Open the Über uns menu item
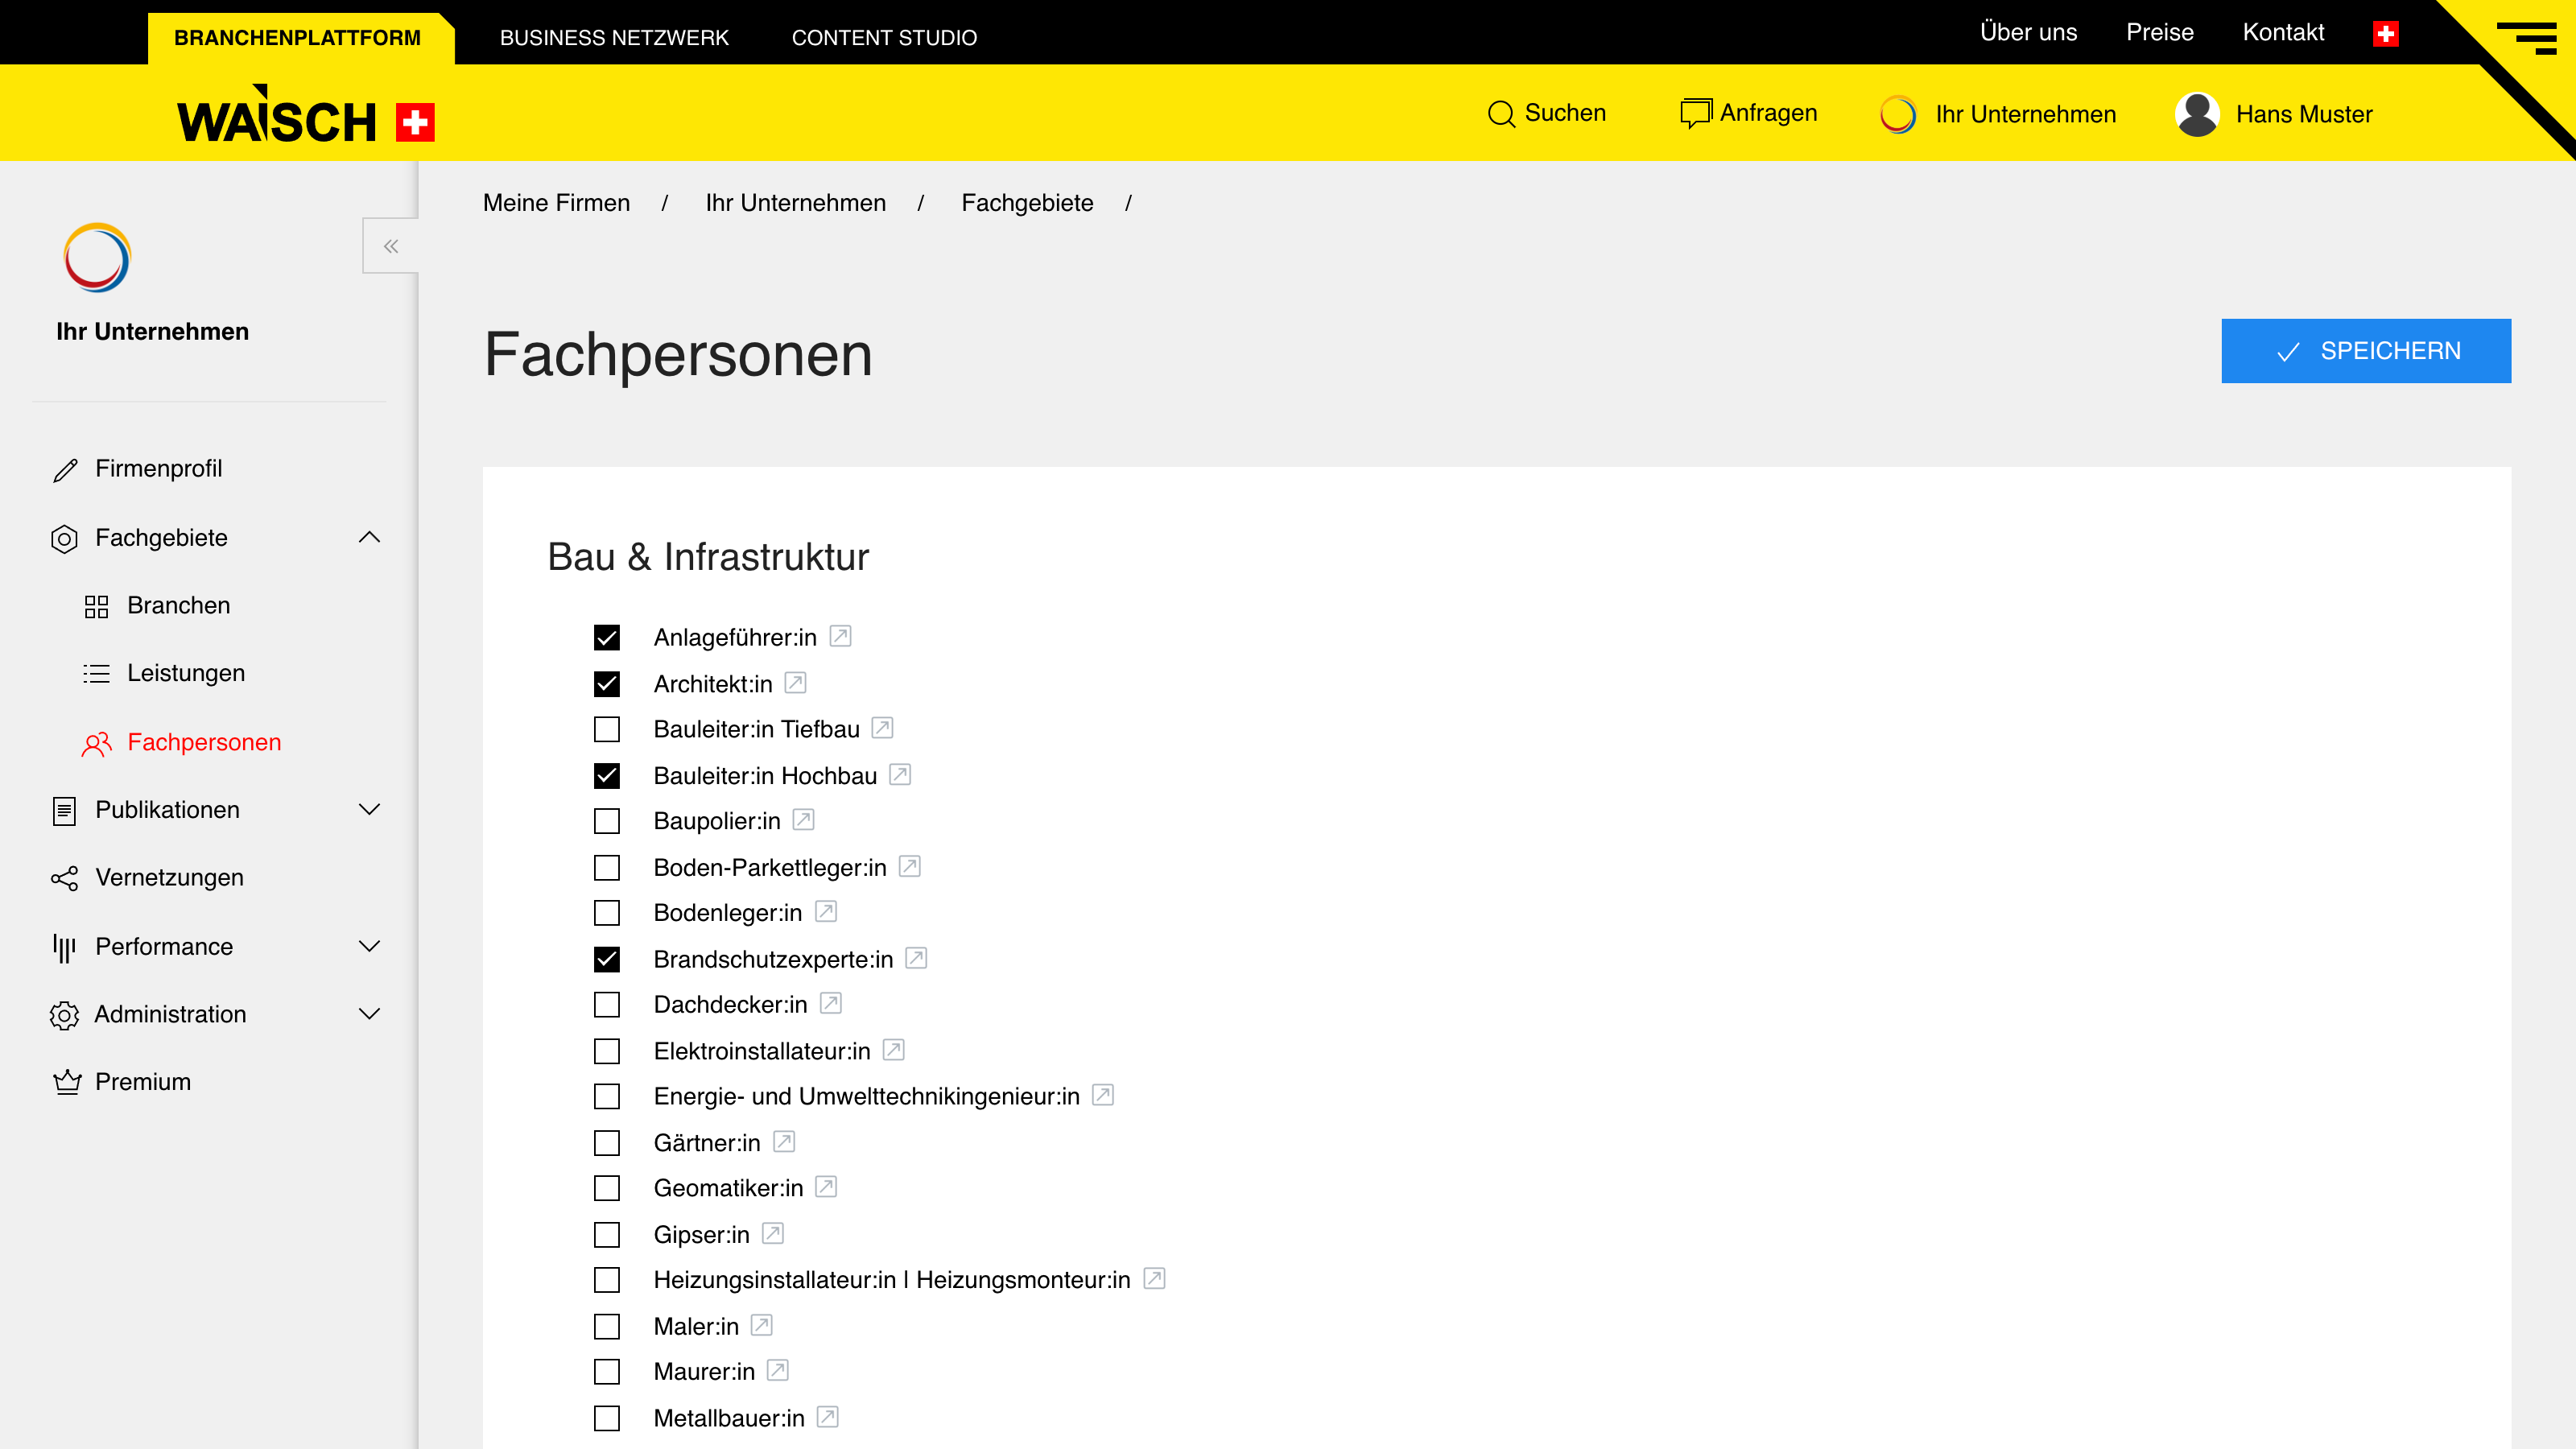 point(2028,33)
